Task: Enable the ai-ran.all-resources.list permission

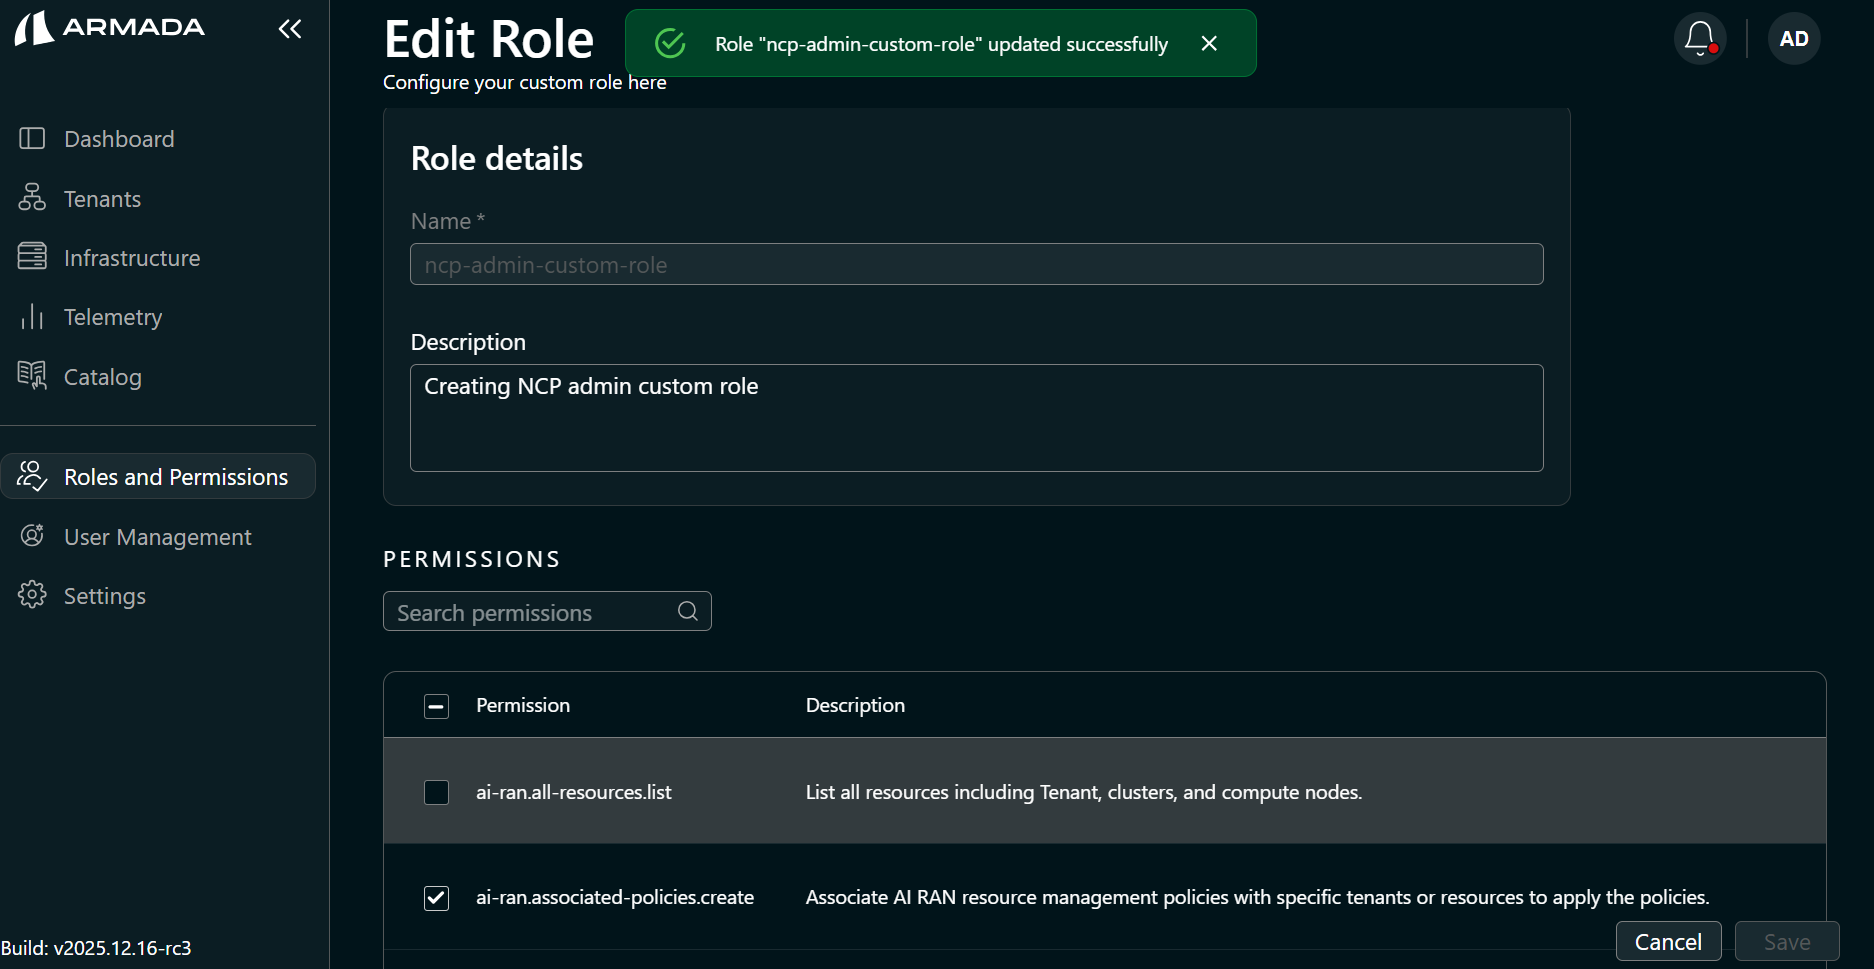Action: [x=436, y=792]
